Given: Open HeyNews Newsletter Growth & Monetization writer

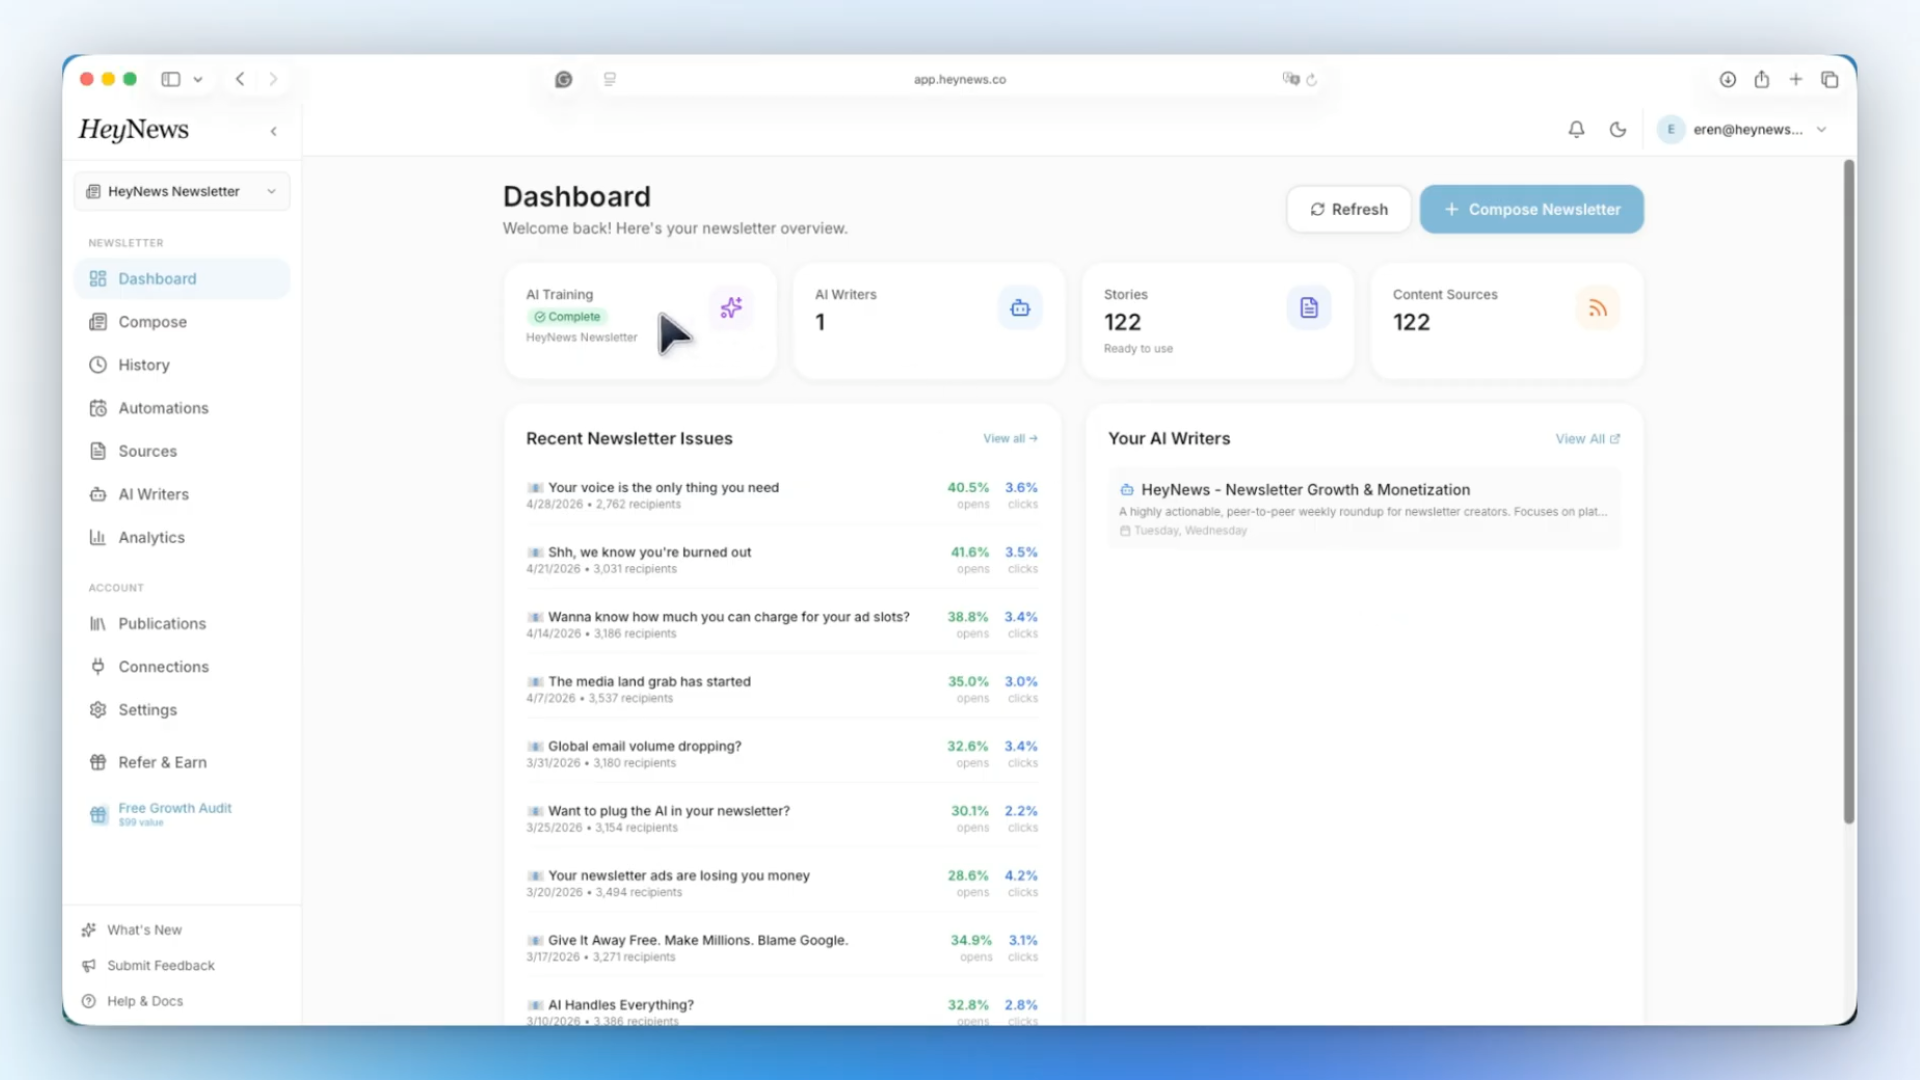Looking at the screenshot, I should pyautogui.click(x=1364, y=508).
